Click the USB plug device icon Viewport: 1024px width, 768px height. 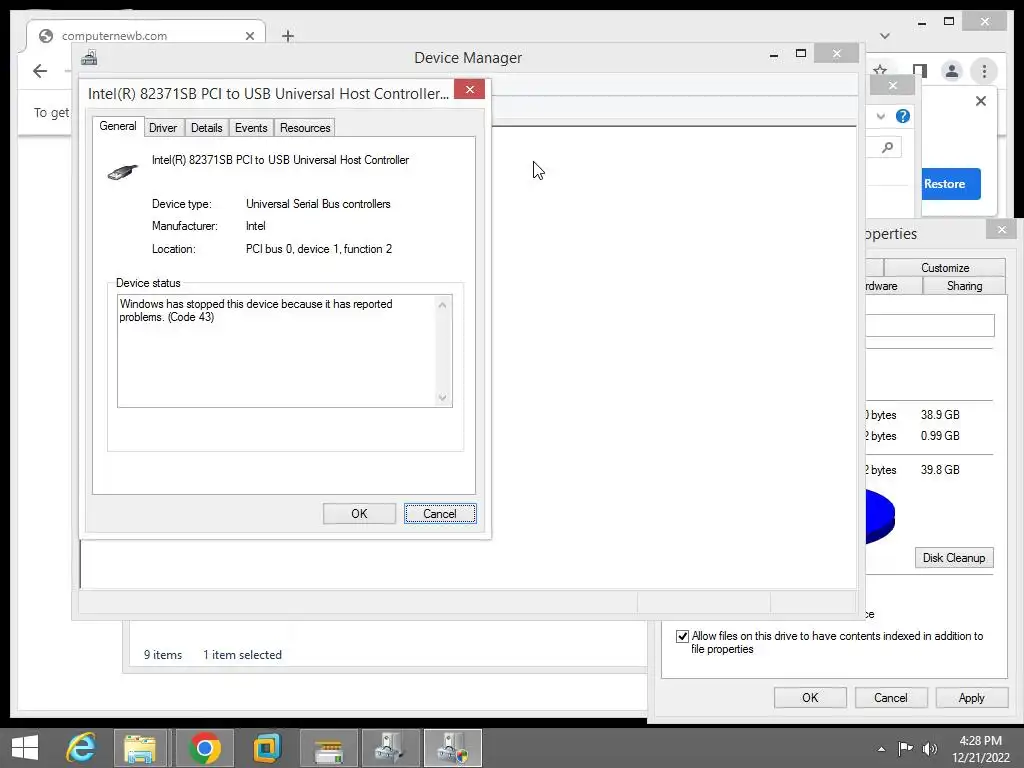(x=122, y=171)
